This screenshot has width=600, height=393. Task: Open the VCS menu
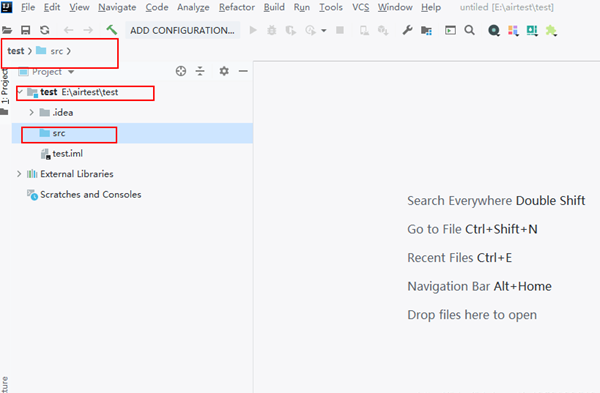click(x=361, y=7)
